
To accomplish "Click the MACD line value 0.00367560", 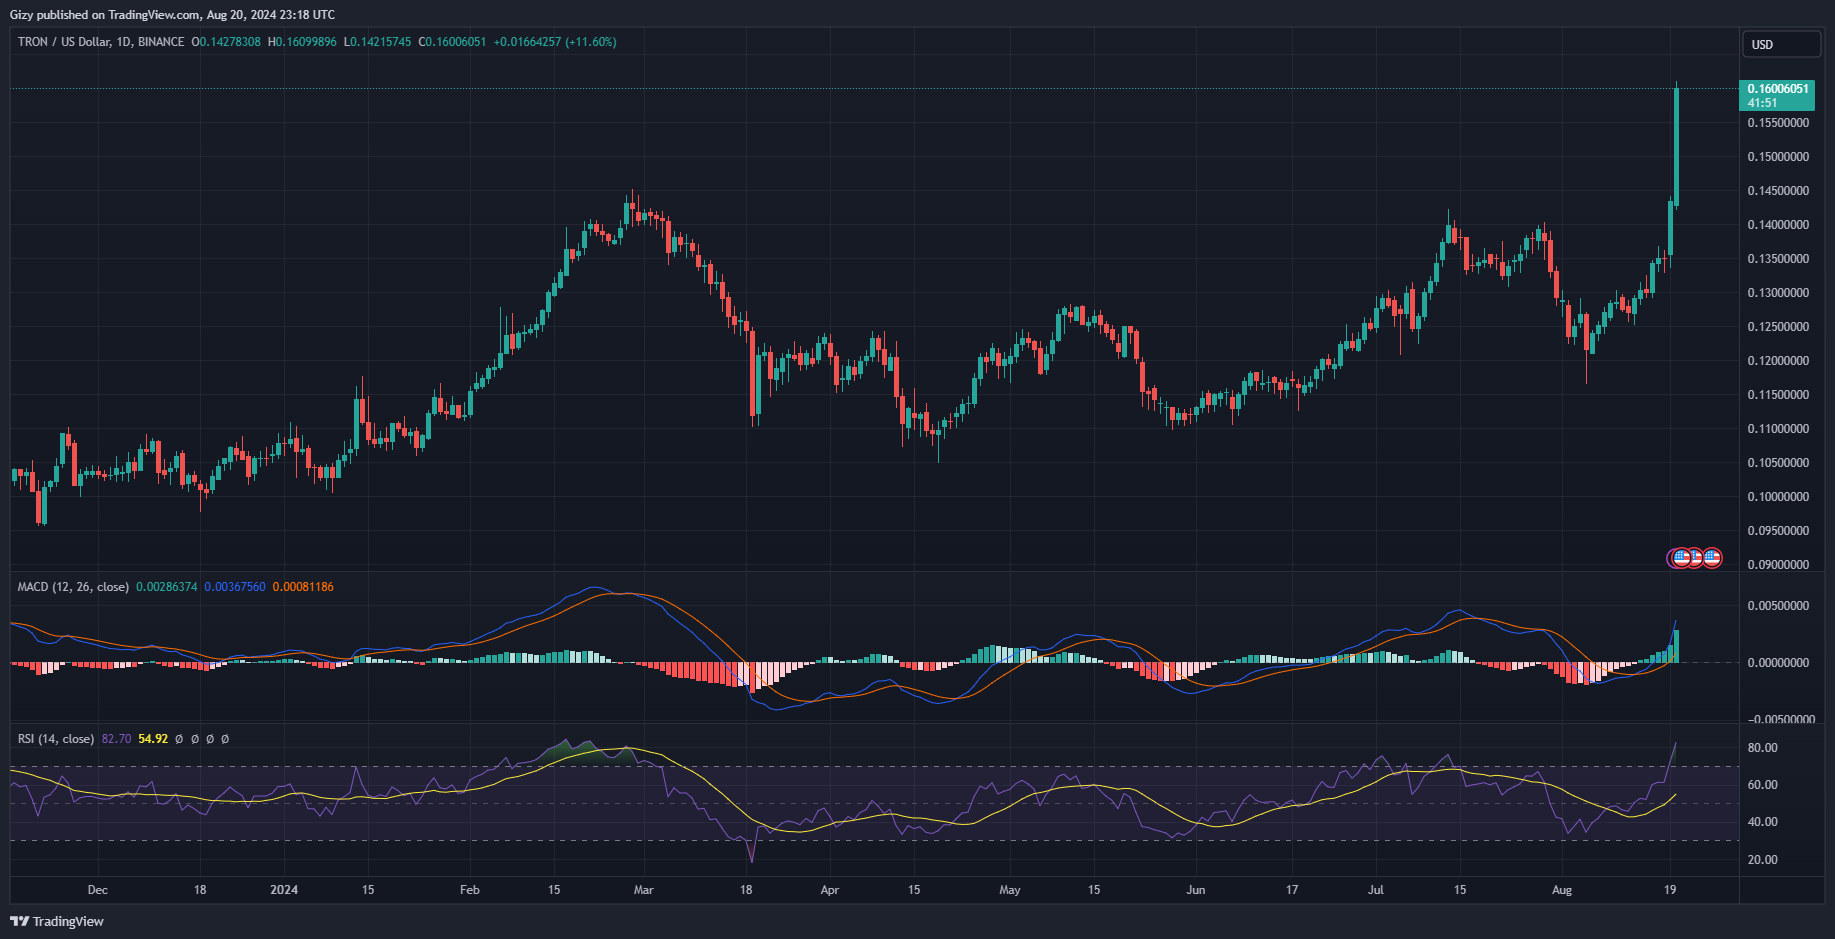I will [235, 587].
